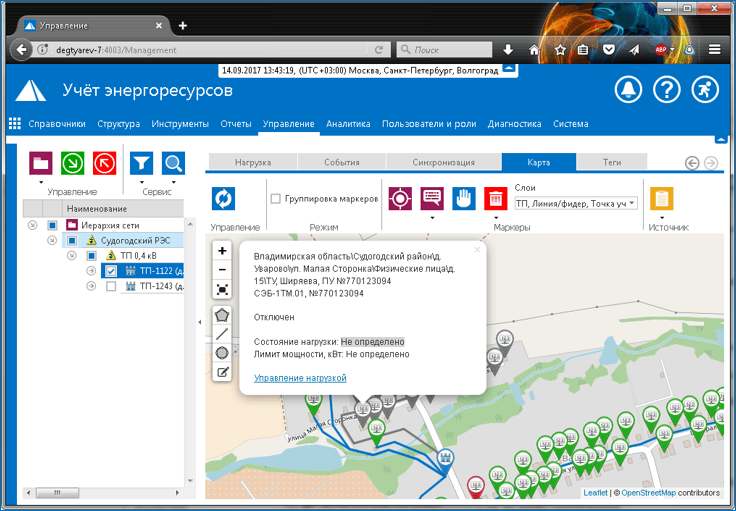Enable the Группировка маркеров checkbox
736x511 pixels.
pyautogui.click(x=276, y=199)
